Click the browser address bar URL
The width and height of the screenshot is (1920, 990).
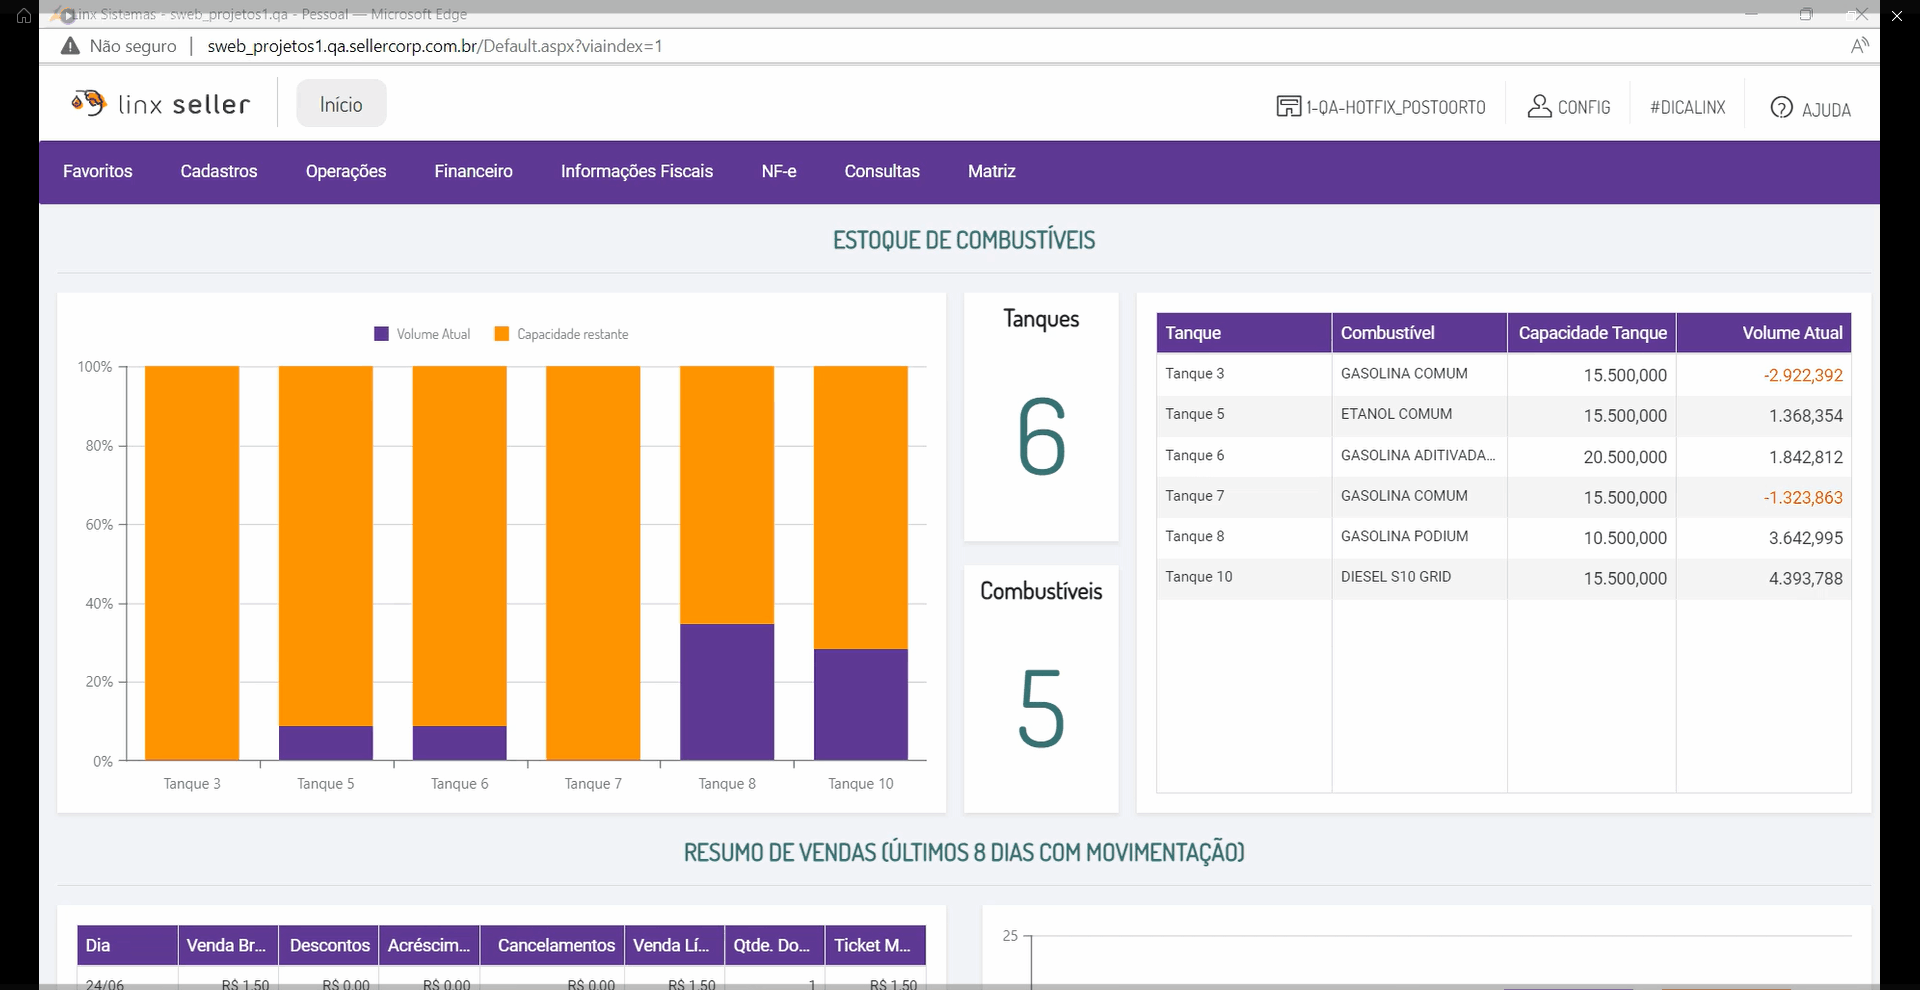[434, 46]
